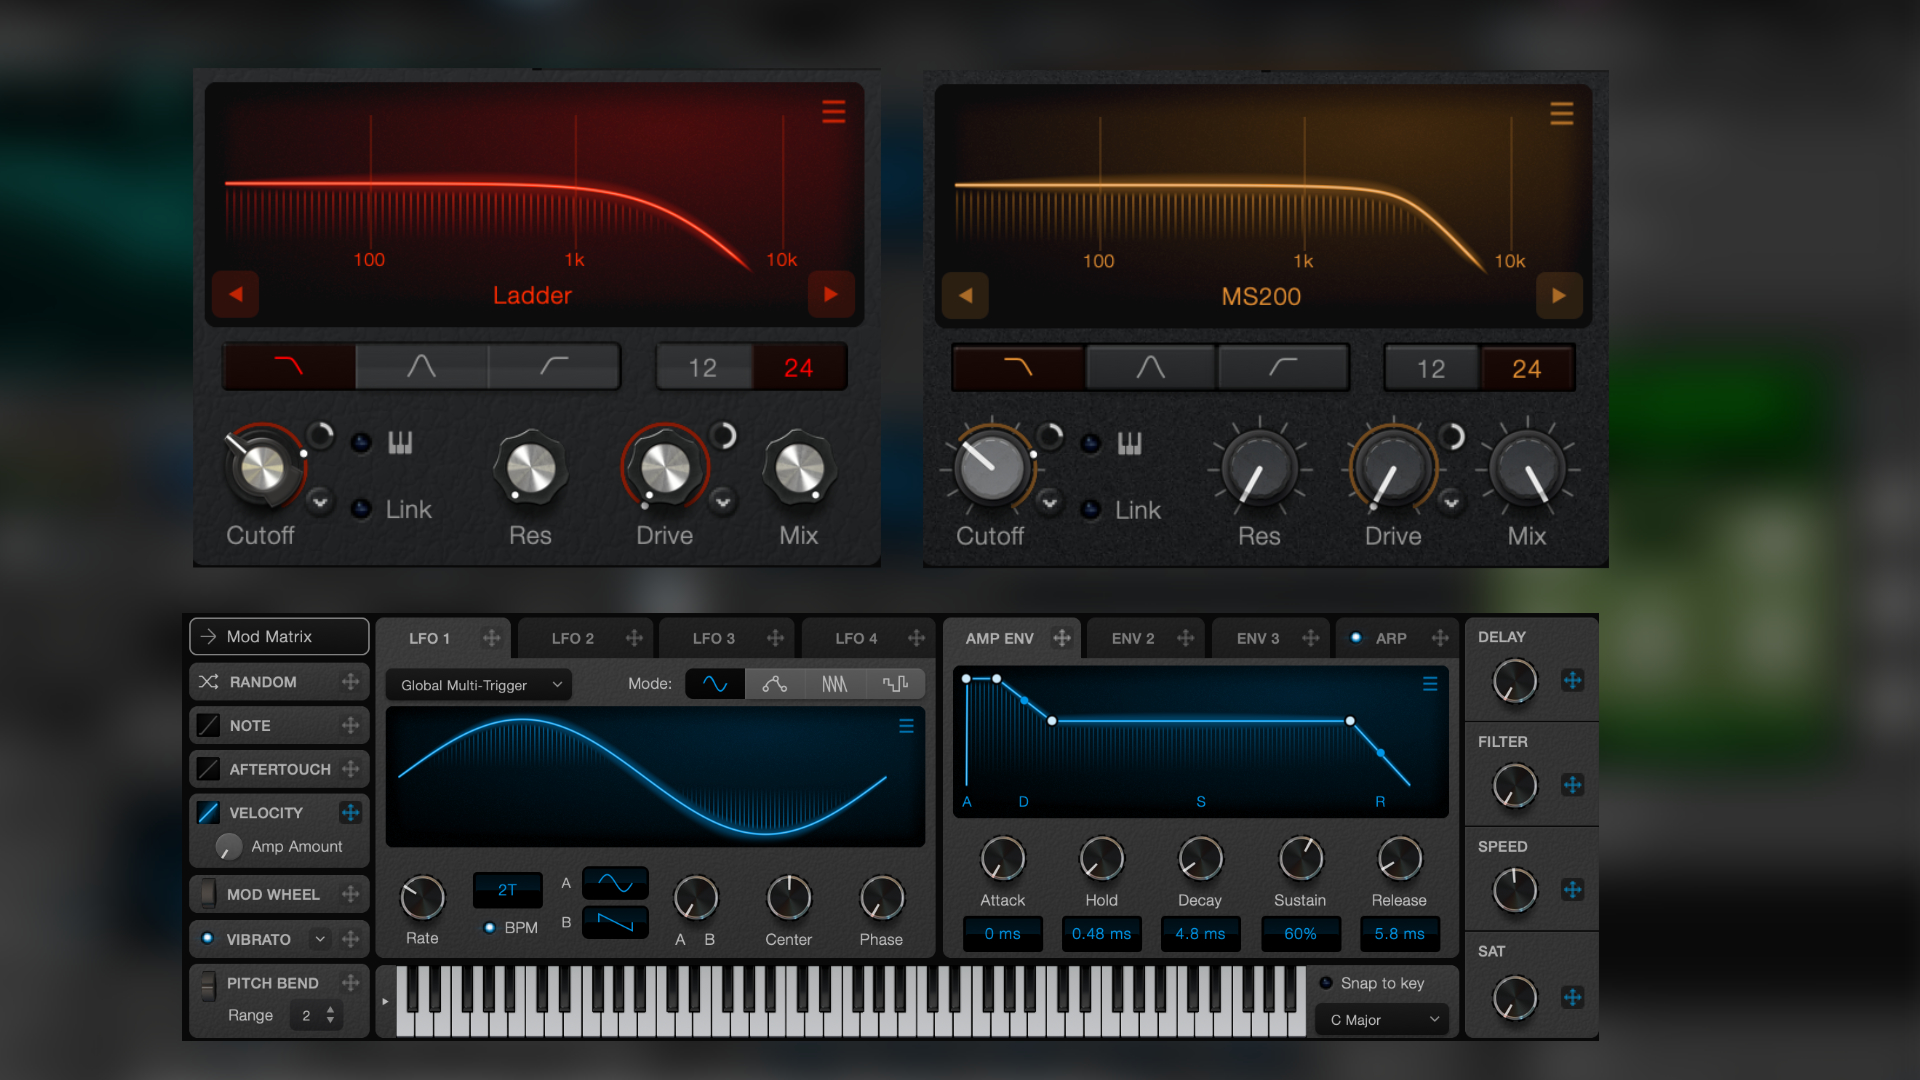The height and width of the screenshot is (1080, 1920).
Task: Click the next filter arrow beside Ladder
Action: coord(830,294)
